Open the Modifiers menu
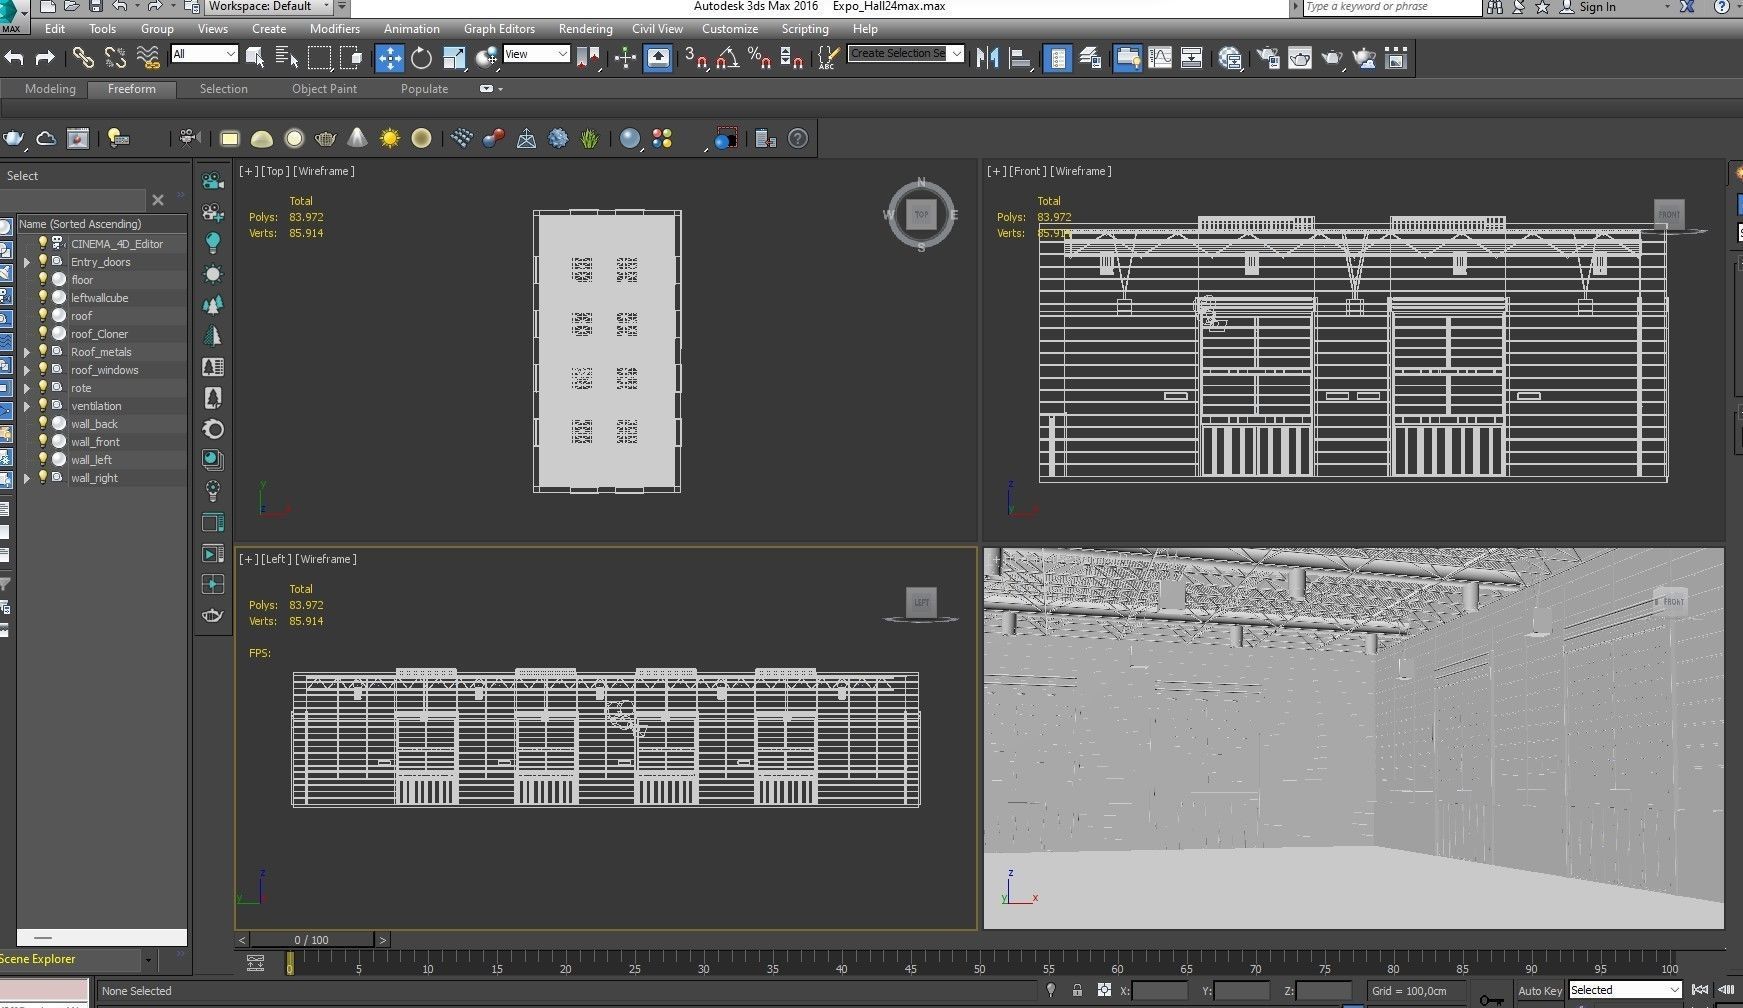 (x=335, y=29)
